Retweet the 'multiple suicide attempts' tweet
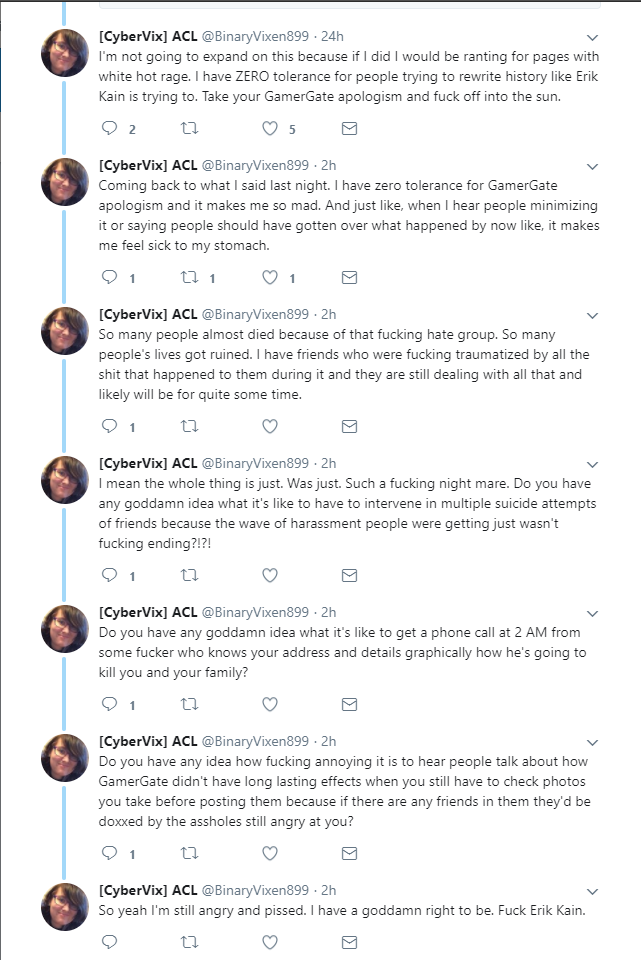This screenshot has height=960, width=641. tap(189, 575)
